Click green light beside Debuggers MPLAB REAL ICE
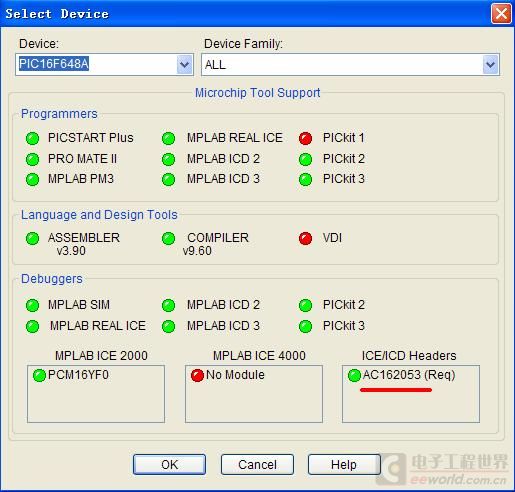This screenshot has height=492, width=515. pos(32,326)
